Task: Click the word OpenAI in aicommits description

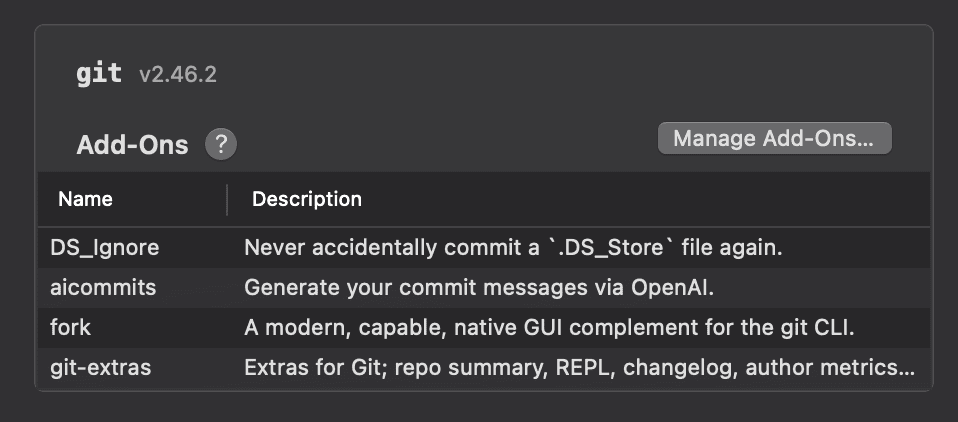Action: pos(670,287)
